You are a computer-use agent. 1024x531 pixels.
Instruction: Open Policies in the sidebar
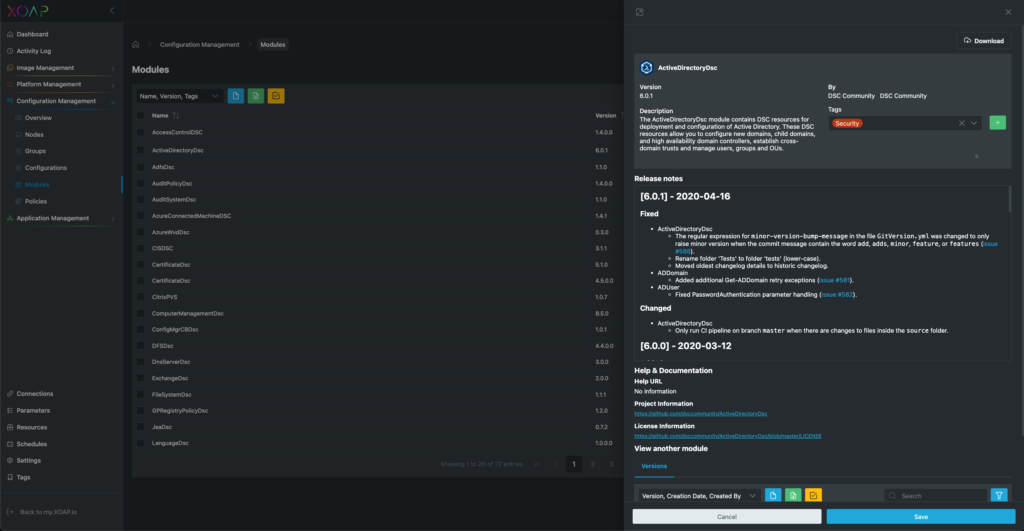[35, 201]
